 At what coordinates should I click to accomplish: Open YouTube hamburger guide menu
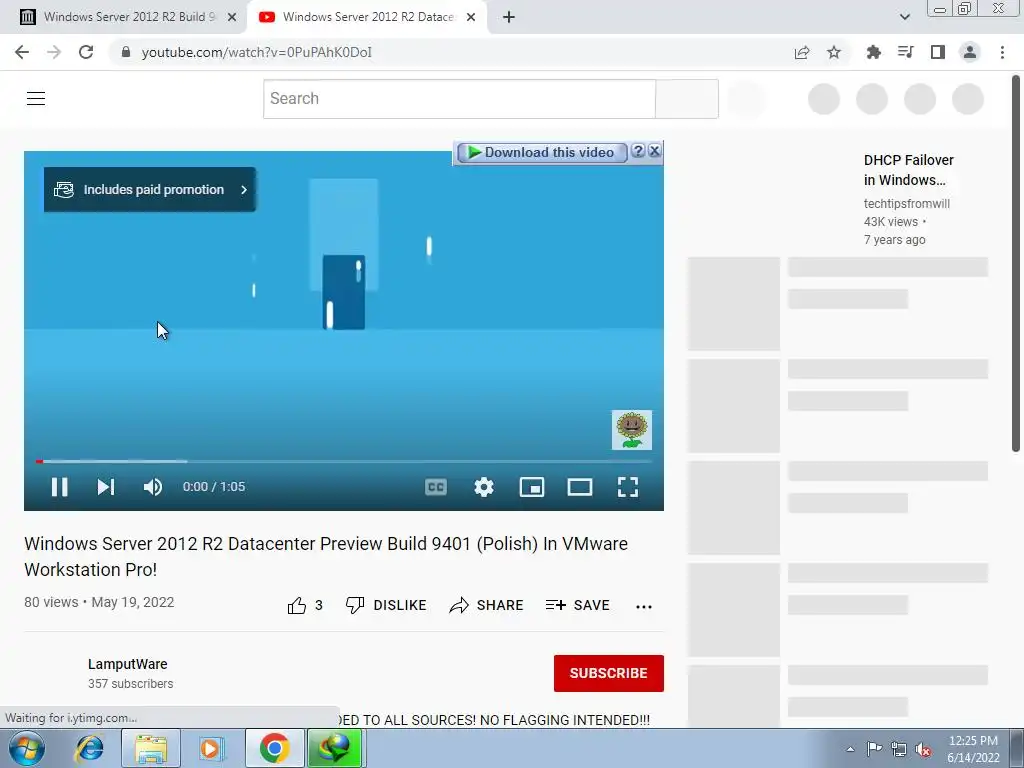click(x=36, y=99)
